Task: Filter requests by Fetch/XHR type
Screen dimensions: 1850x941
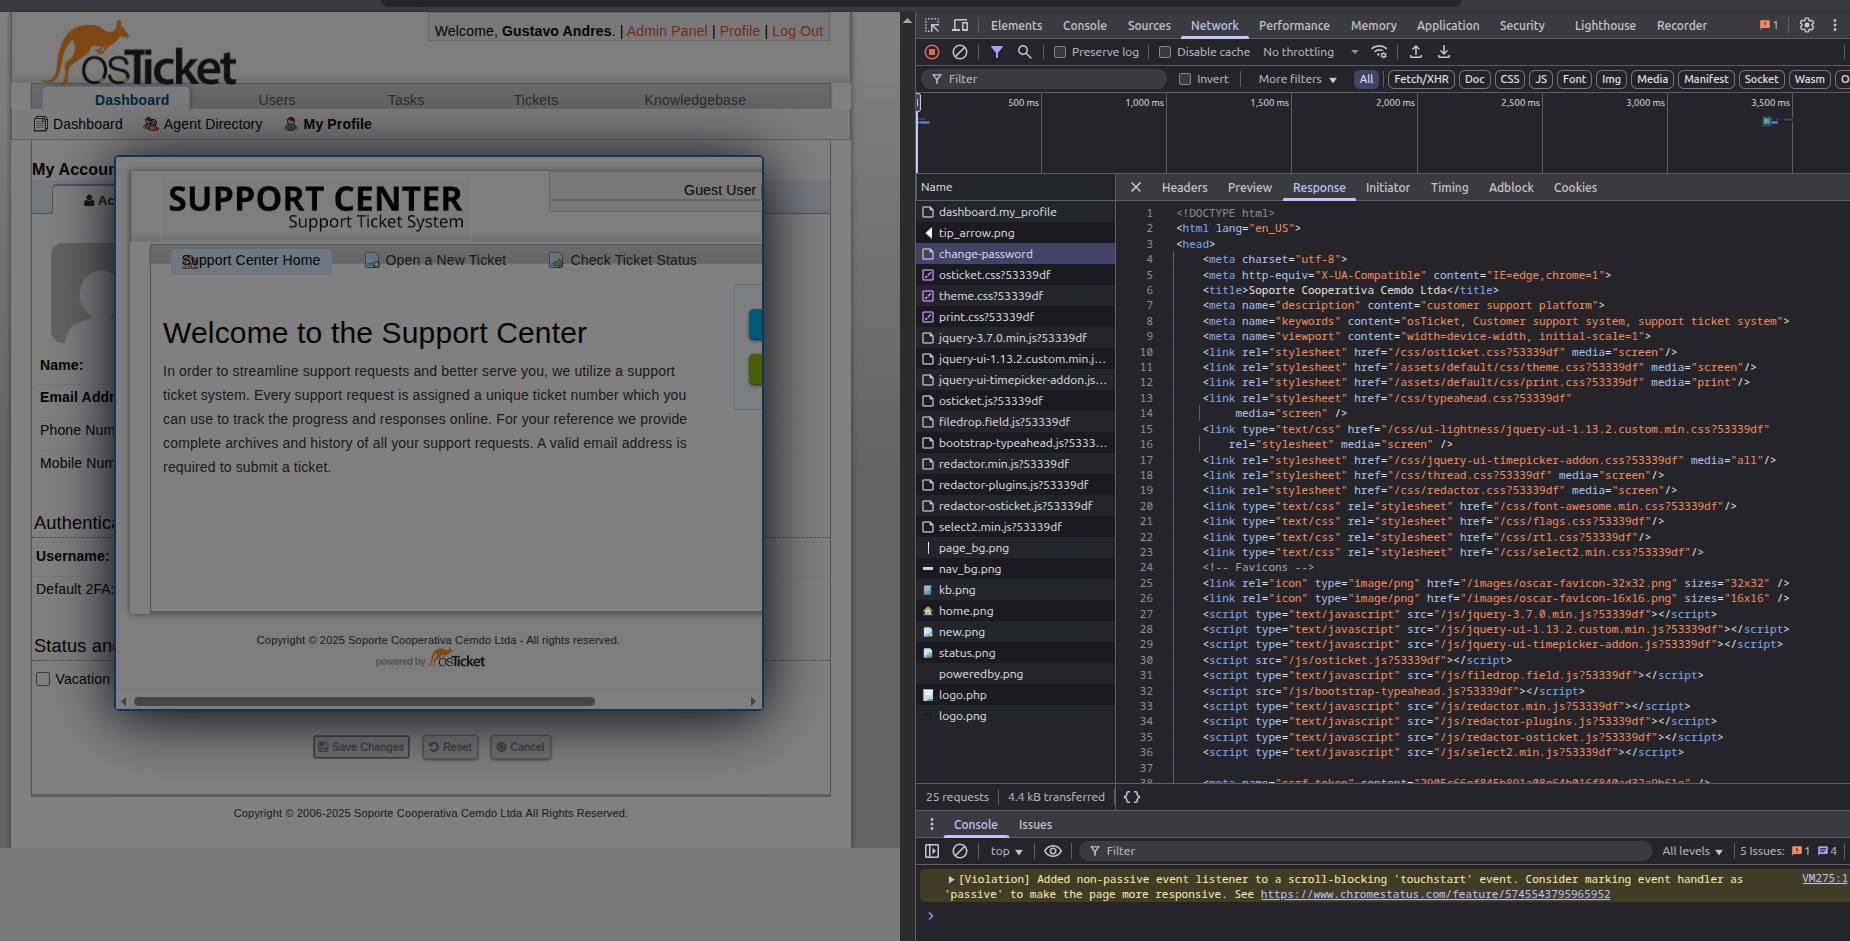Action: coord(1421,79)
